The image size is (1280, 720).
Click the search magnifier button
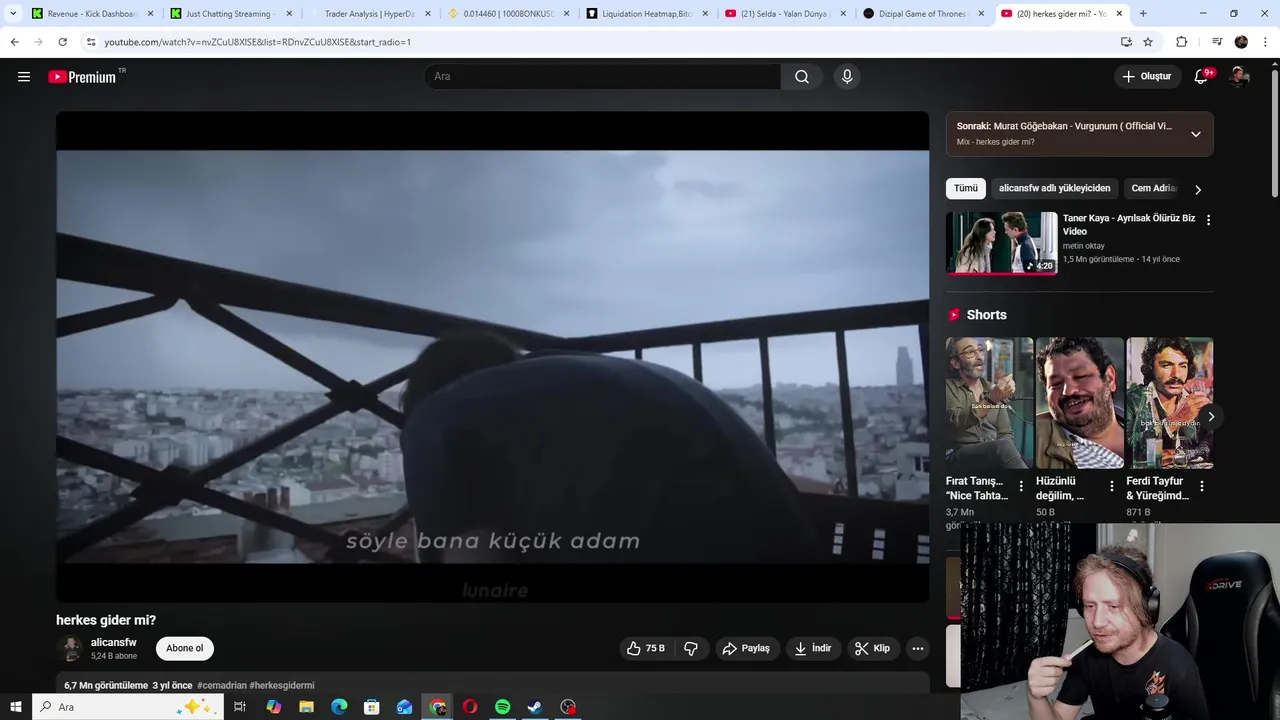click(802, 77)
